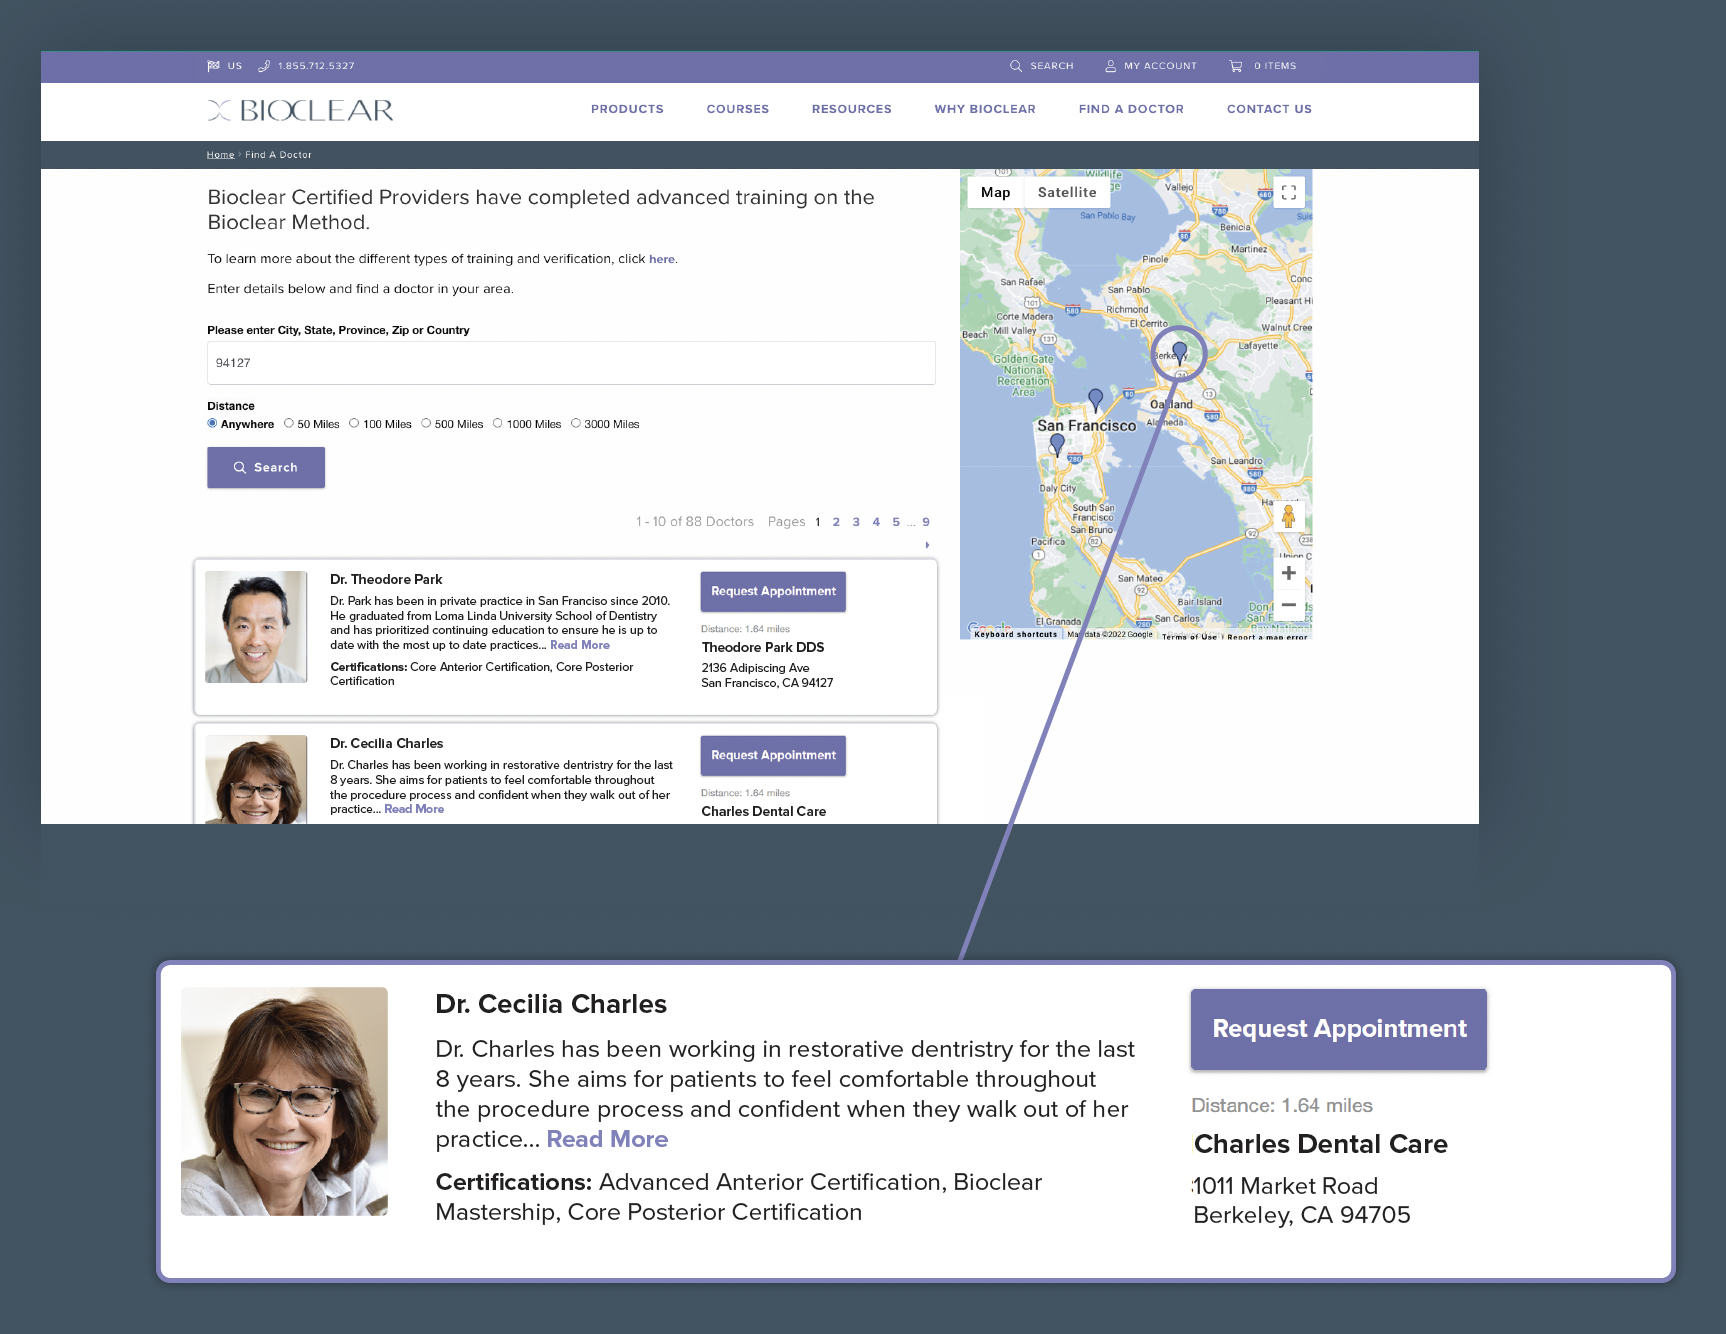The height and width of the screenshot is (1334, 1726).
Task: Click Dr. Cecilia Charles photo in list
Action: click(256, 780)
